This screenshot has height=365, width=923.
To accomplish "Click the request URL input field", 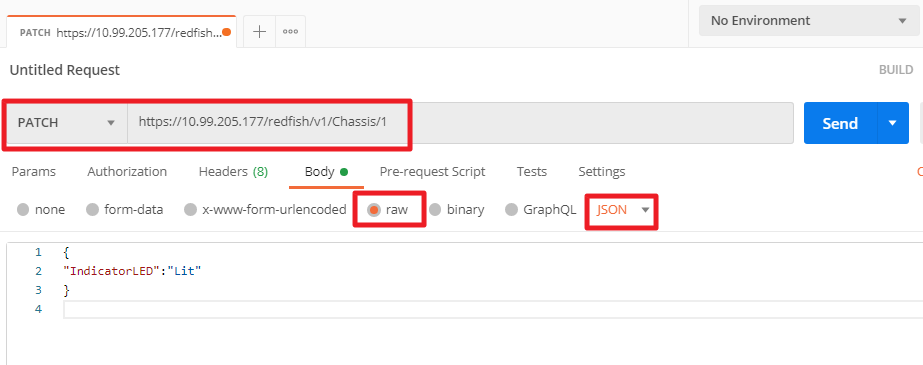I will (x=460, y=123).
